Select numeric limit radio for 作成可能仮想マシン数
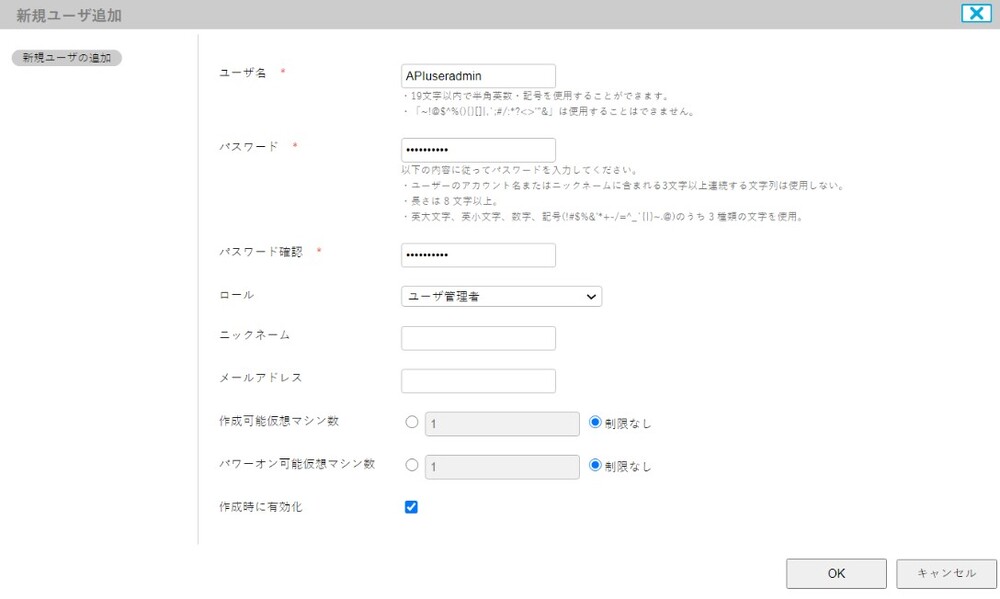1000x599 pixels. (411, 423)
